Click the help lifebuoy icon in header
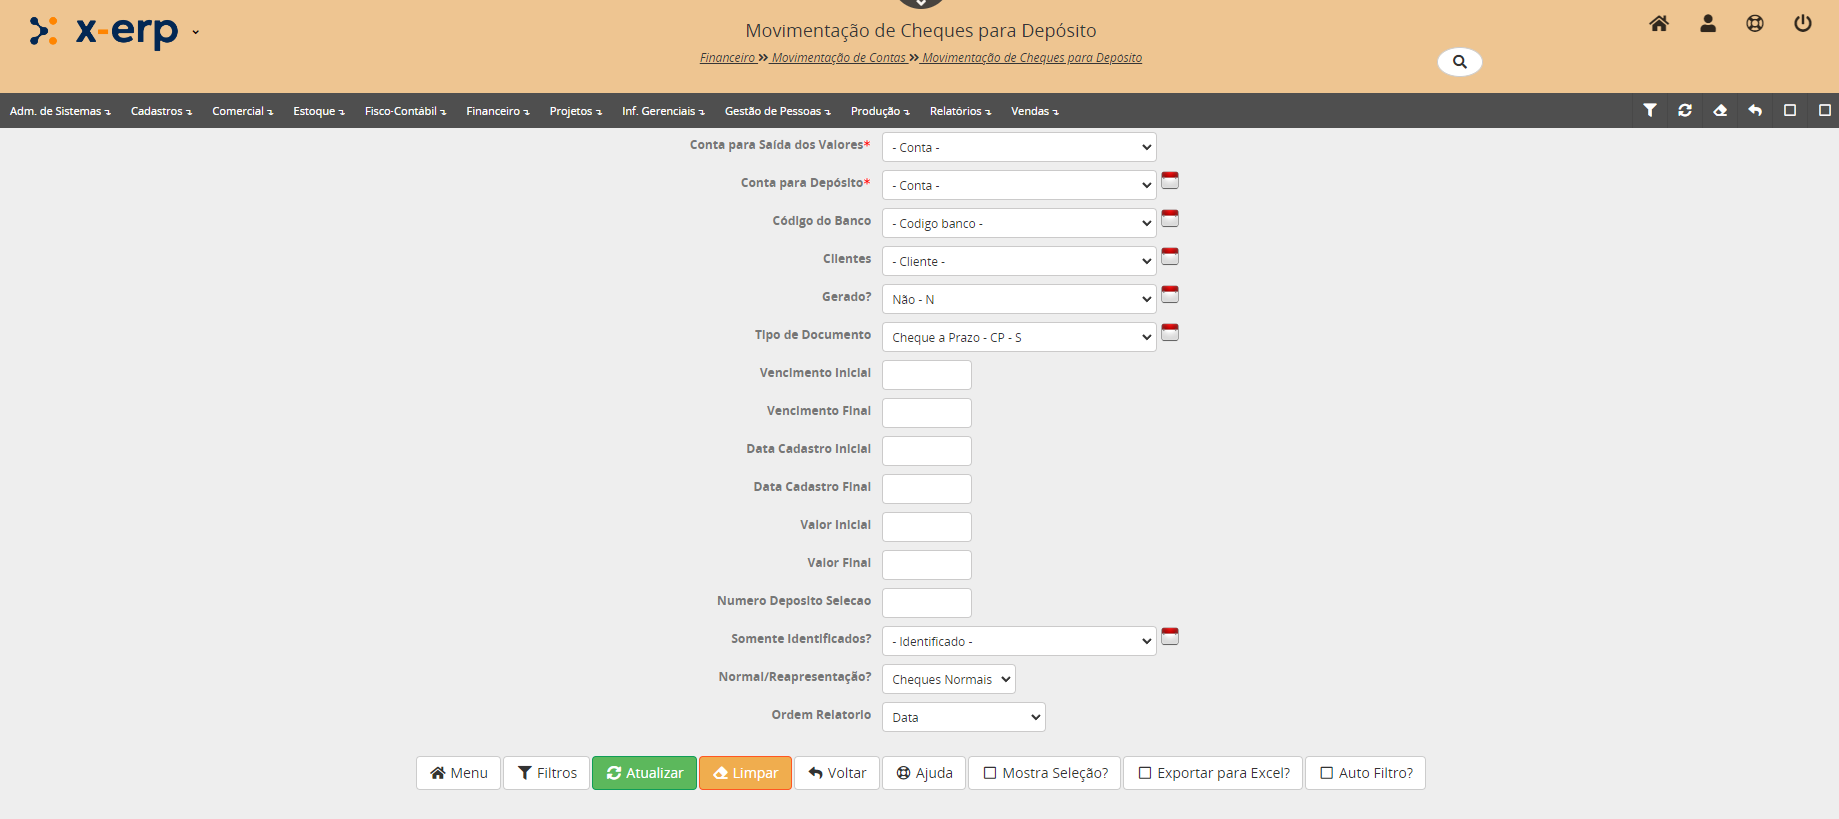The height and width of the screenshot is (819, 1839). tap(1755, 24)
